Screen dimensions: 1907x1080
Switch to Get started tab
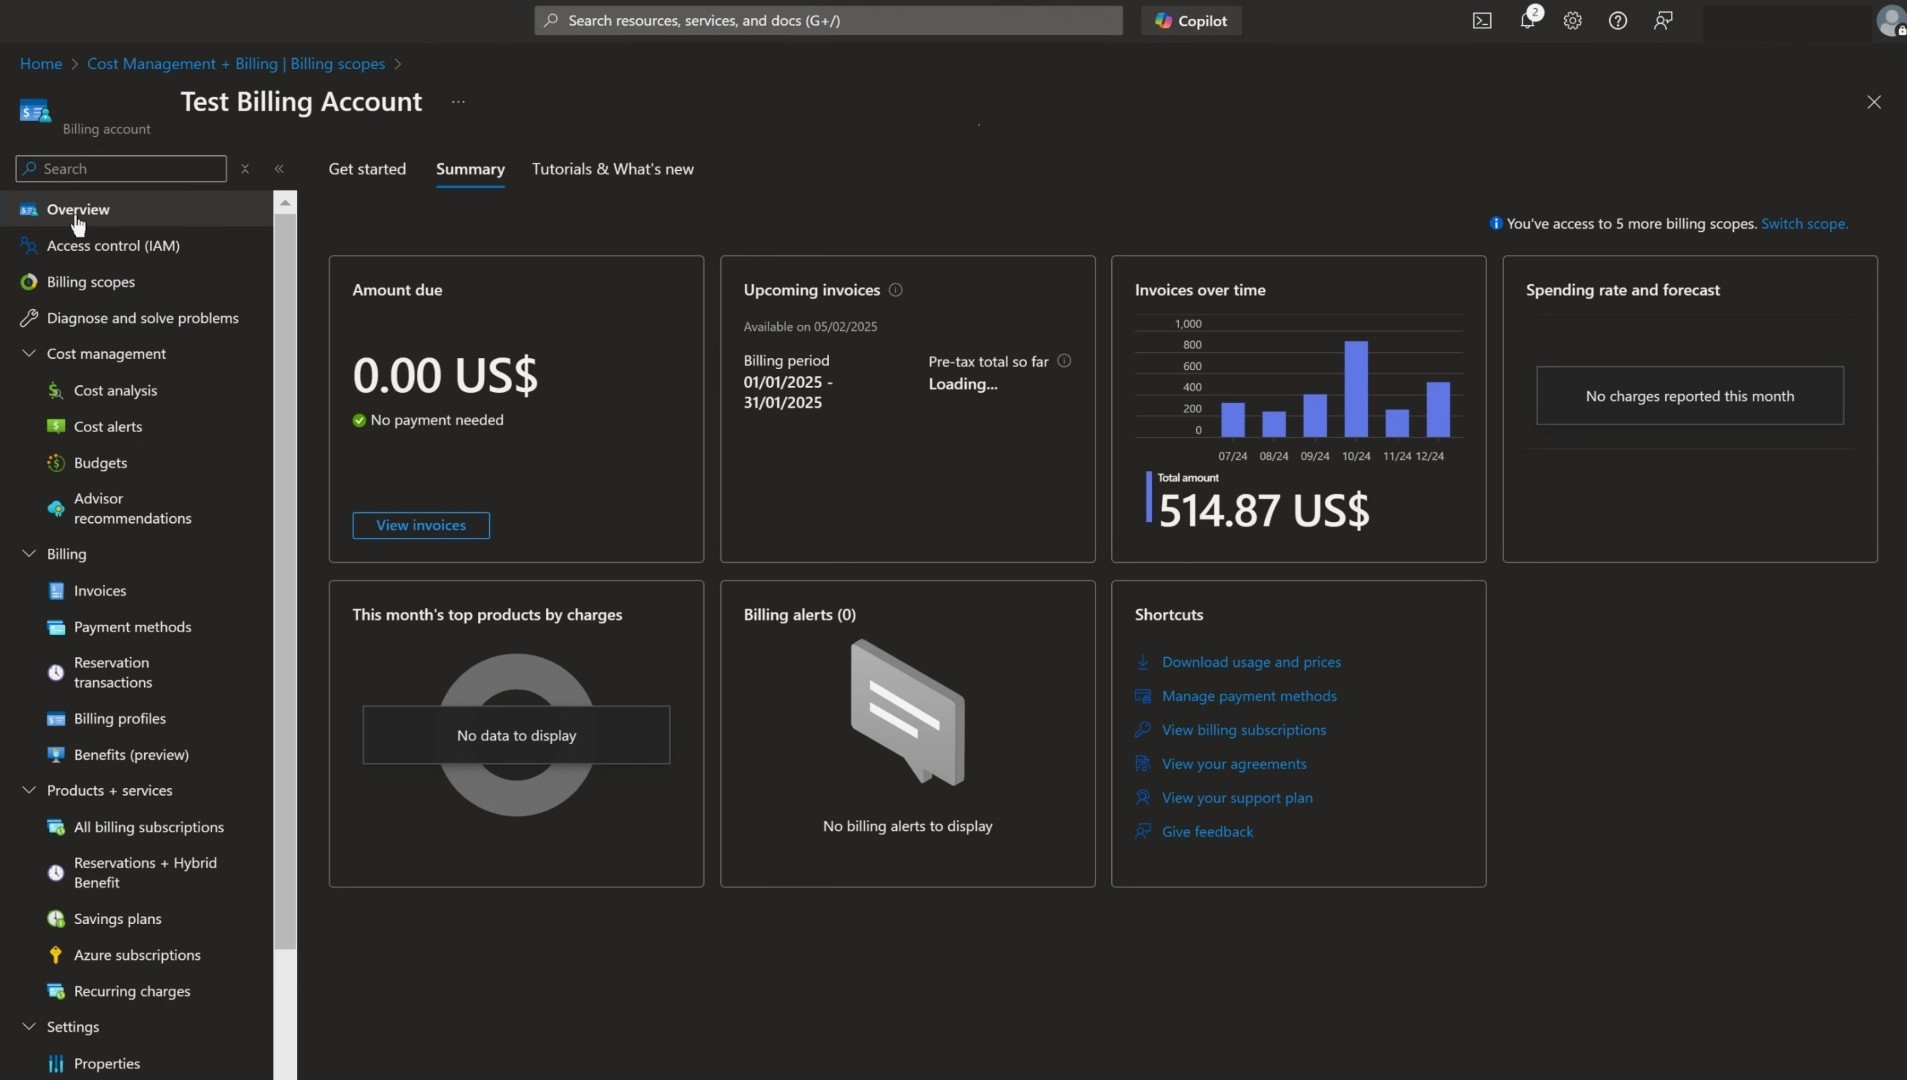(x=367, y=169)
